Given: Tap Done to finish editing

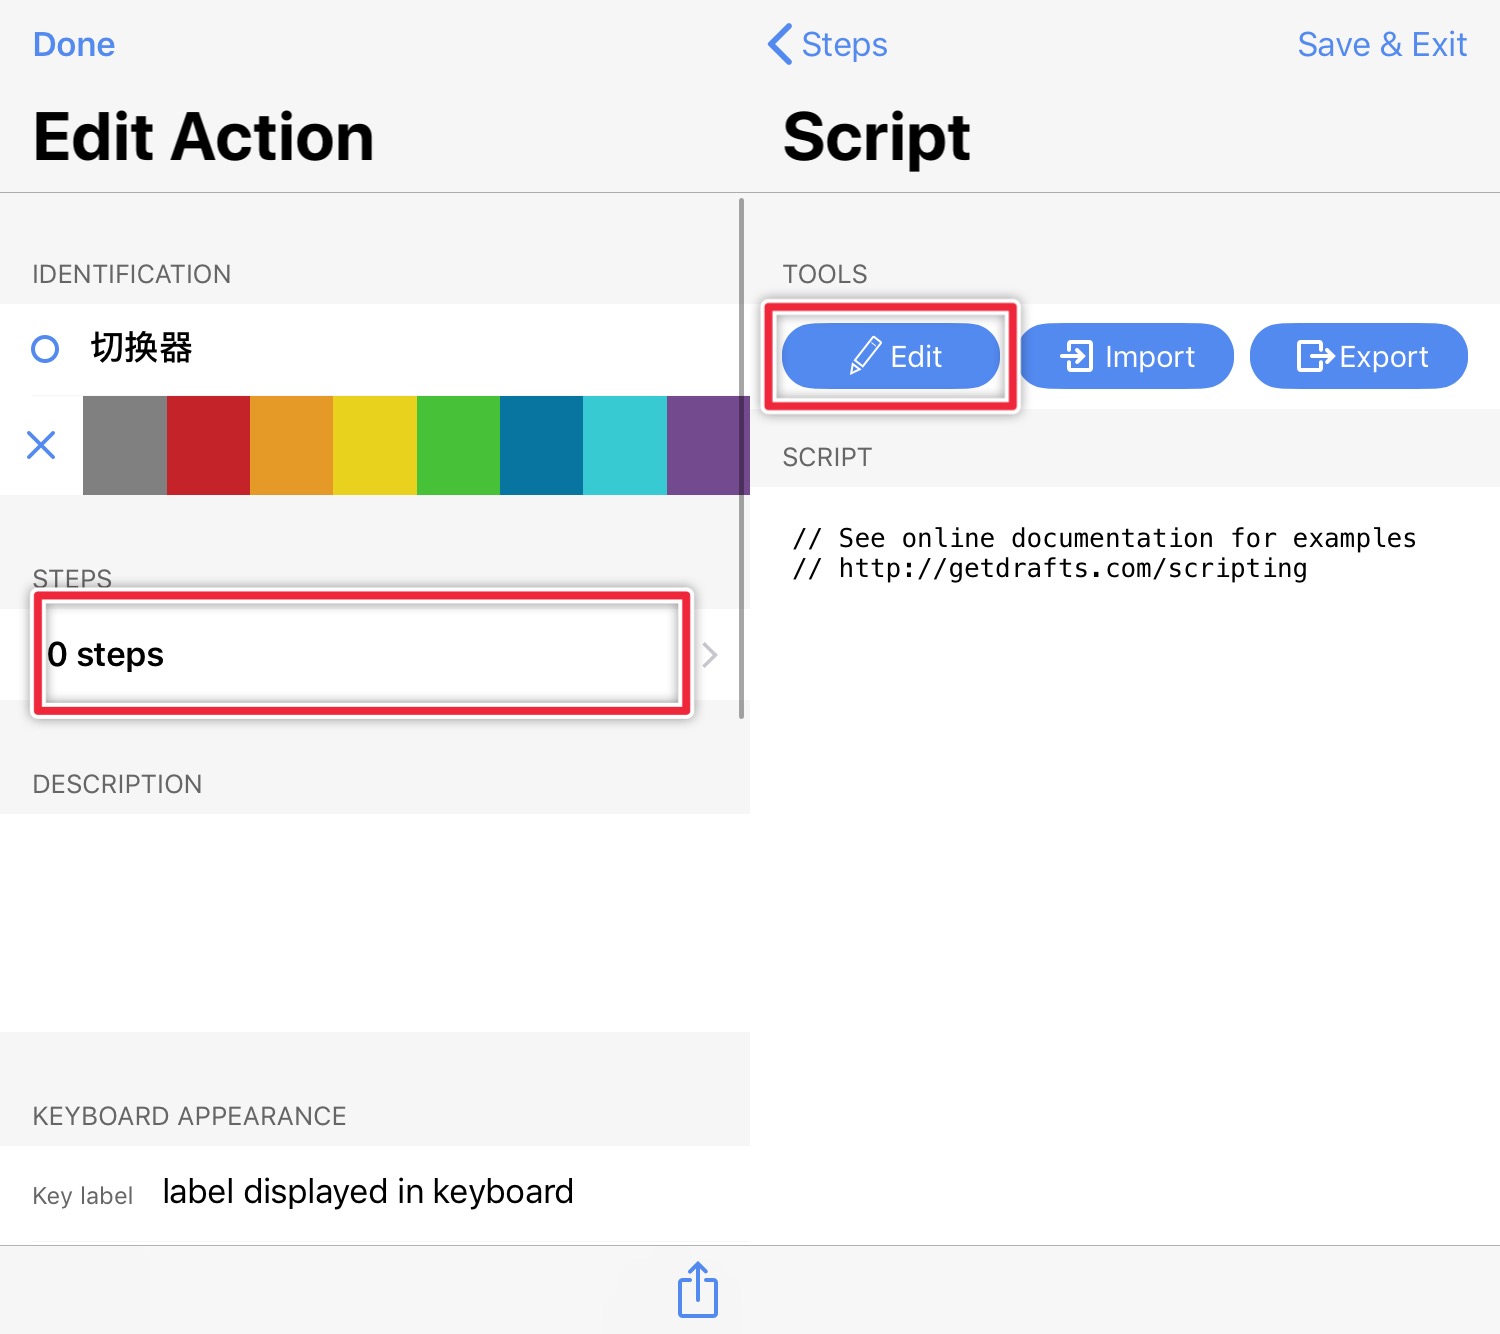Looking at the screenshot, I should point(74,45).
